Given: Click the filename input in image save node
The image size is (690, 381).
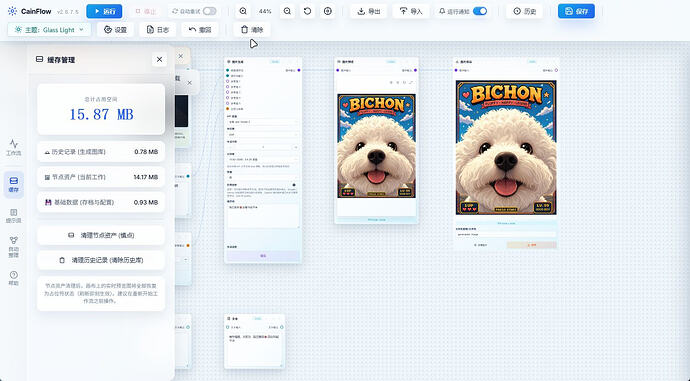Looking at the screenshot, I should (x=506, y=234).
